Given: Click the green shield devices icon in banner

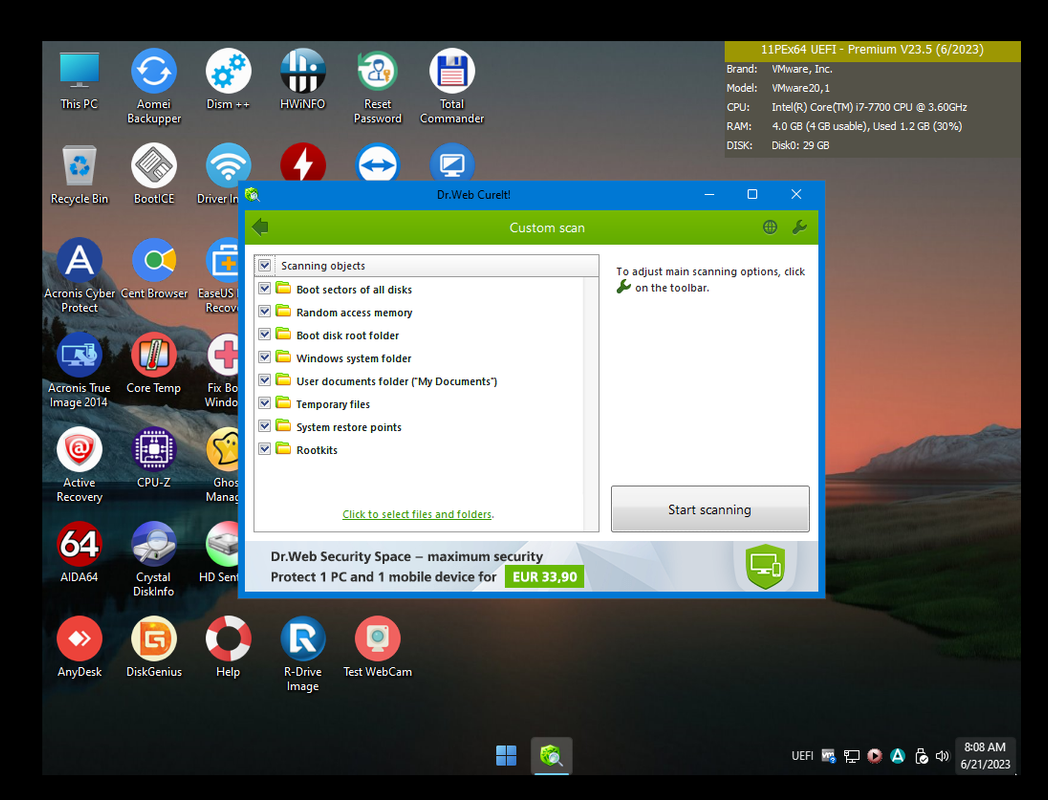Looking at the screenshot, I should point(765,567).
